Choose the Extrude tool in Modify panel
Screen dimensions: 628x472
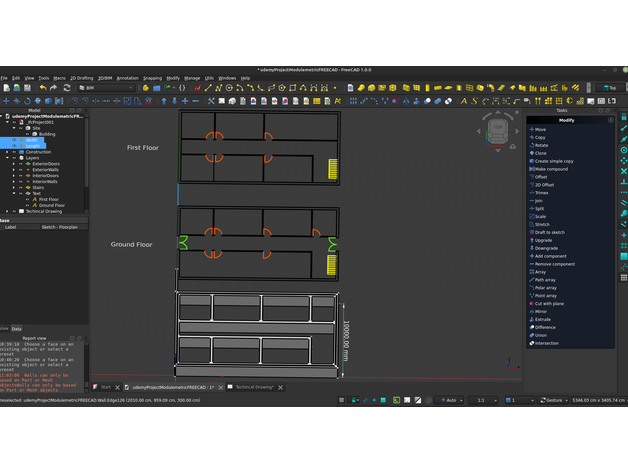coord(542,319)
